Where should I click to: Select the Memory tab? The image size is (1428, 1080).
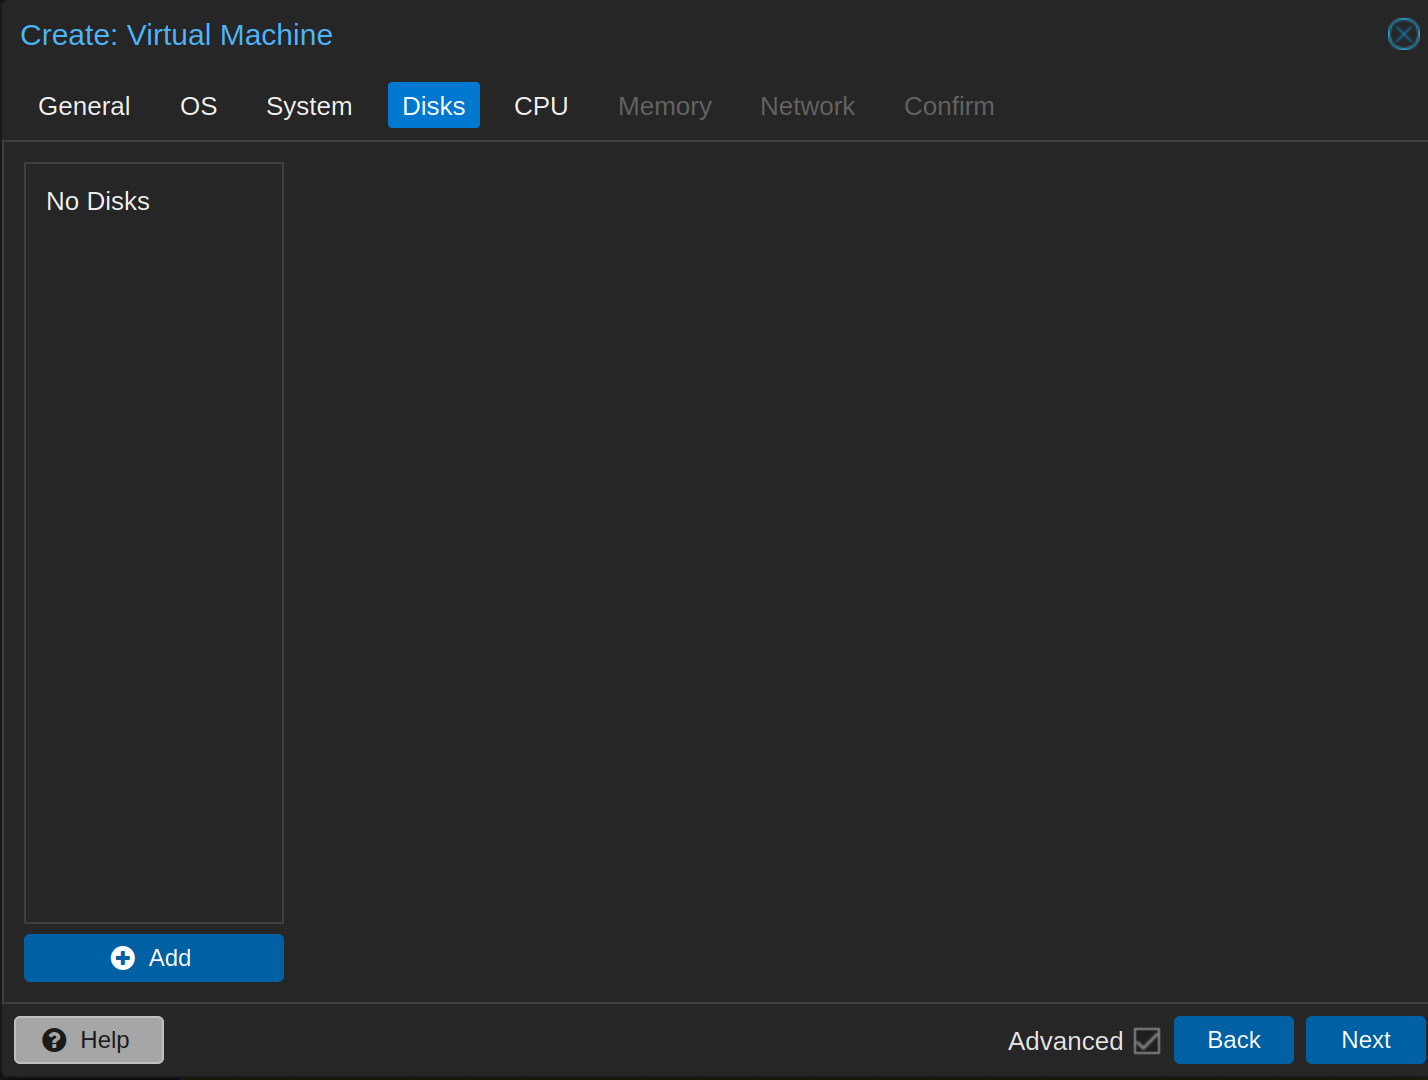[x=665, y=106]
